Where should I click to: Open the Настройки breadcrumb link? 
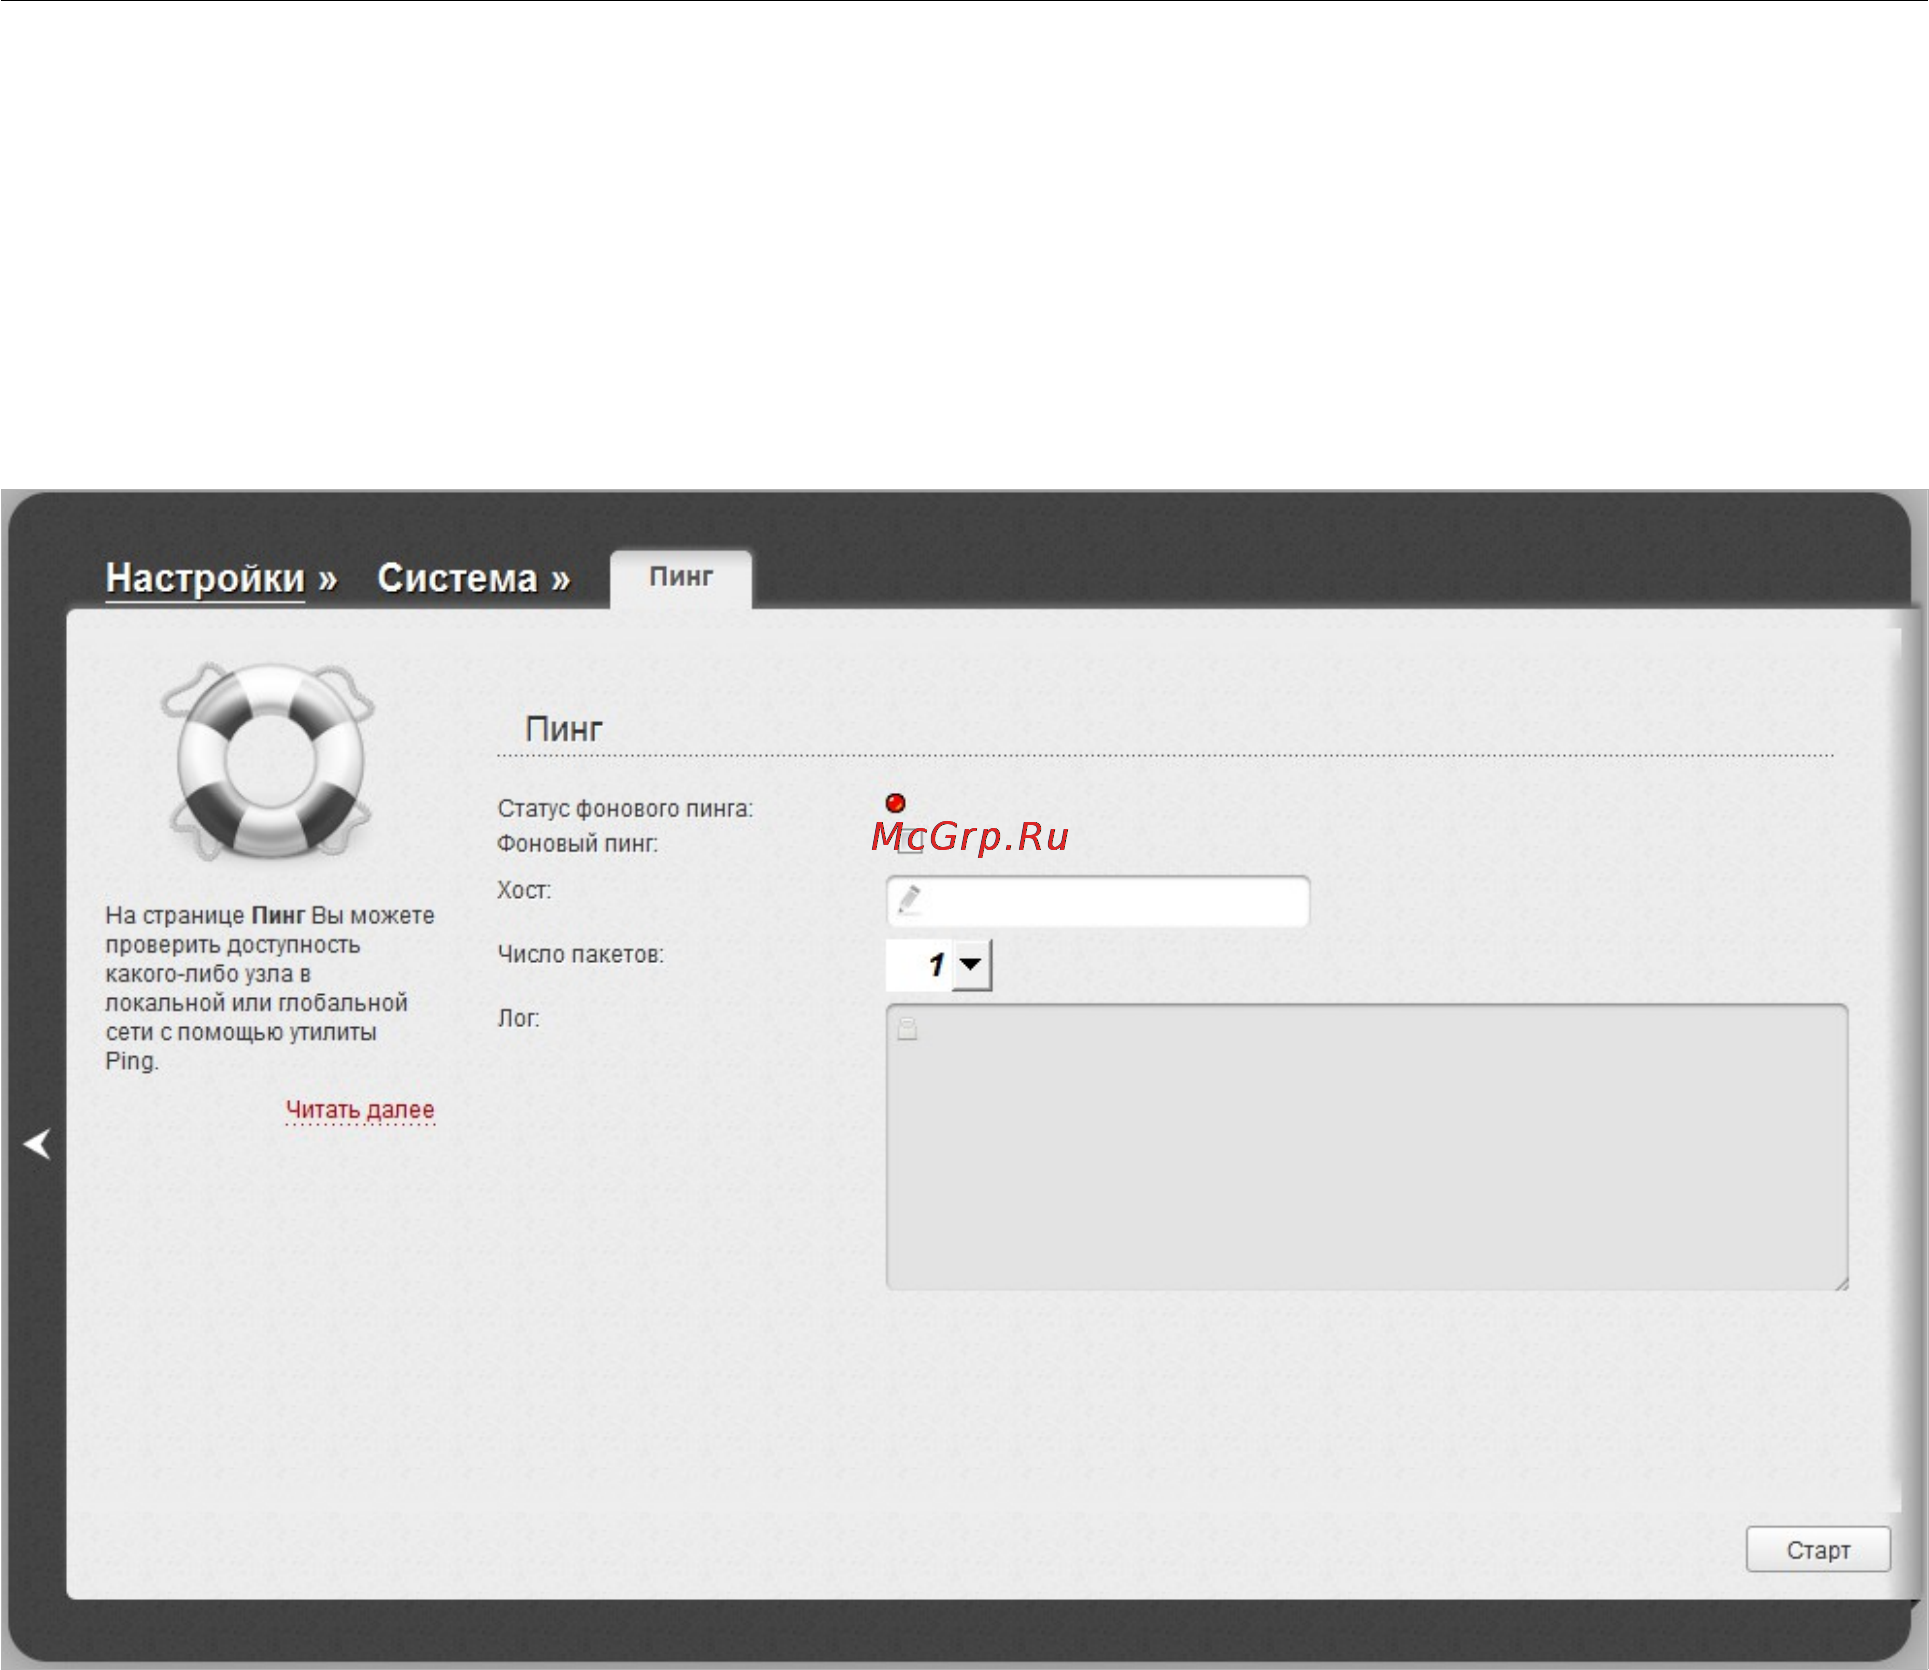(x=205, y=579)
